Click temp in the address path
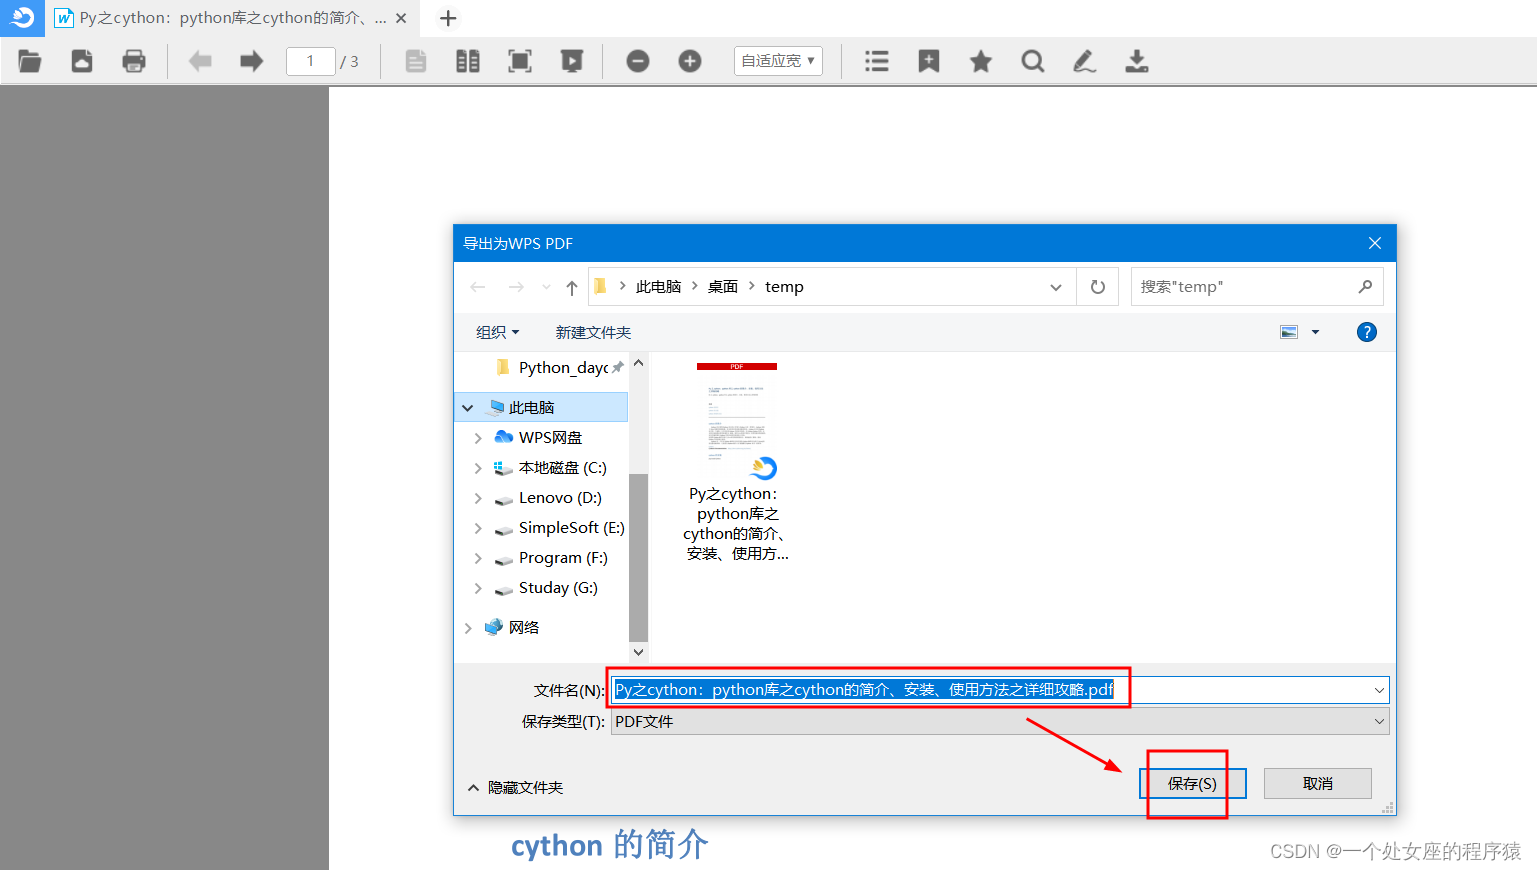The height and width of the screenshot is (870, 1537). point(784,287)
